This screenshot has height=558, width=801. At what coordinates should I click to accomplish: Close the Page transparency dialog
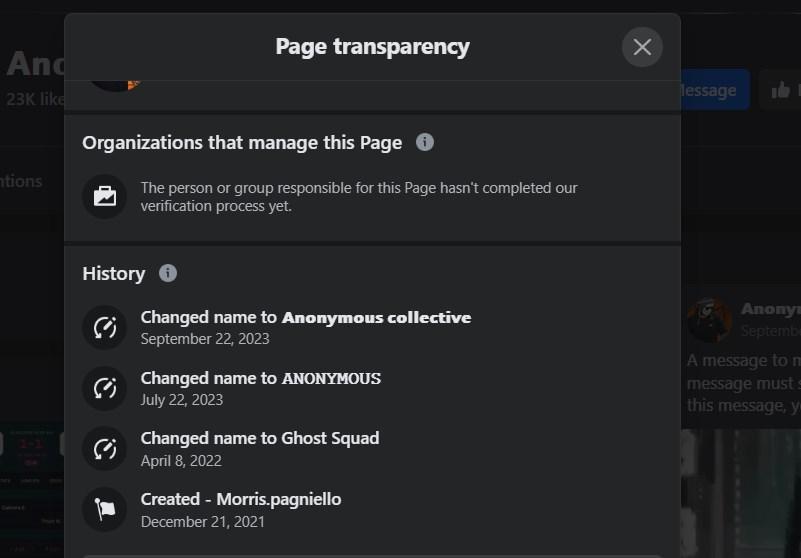(x=642, y=47)
